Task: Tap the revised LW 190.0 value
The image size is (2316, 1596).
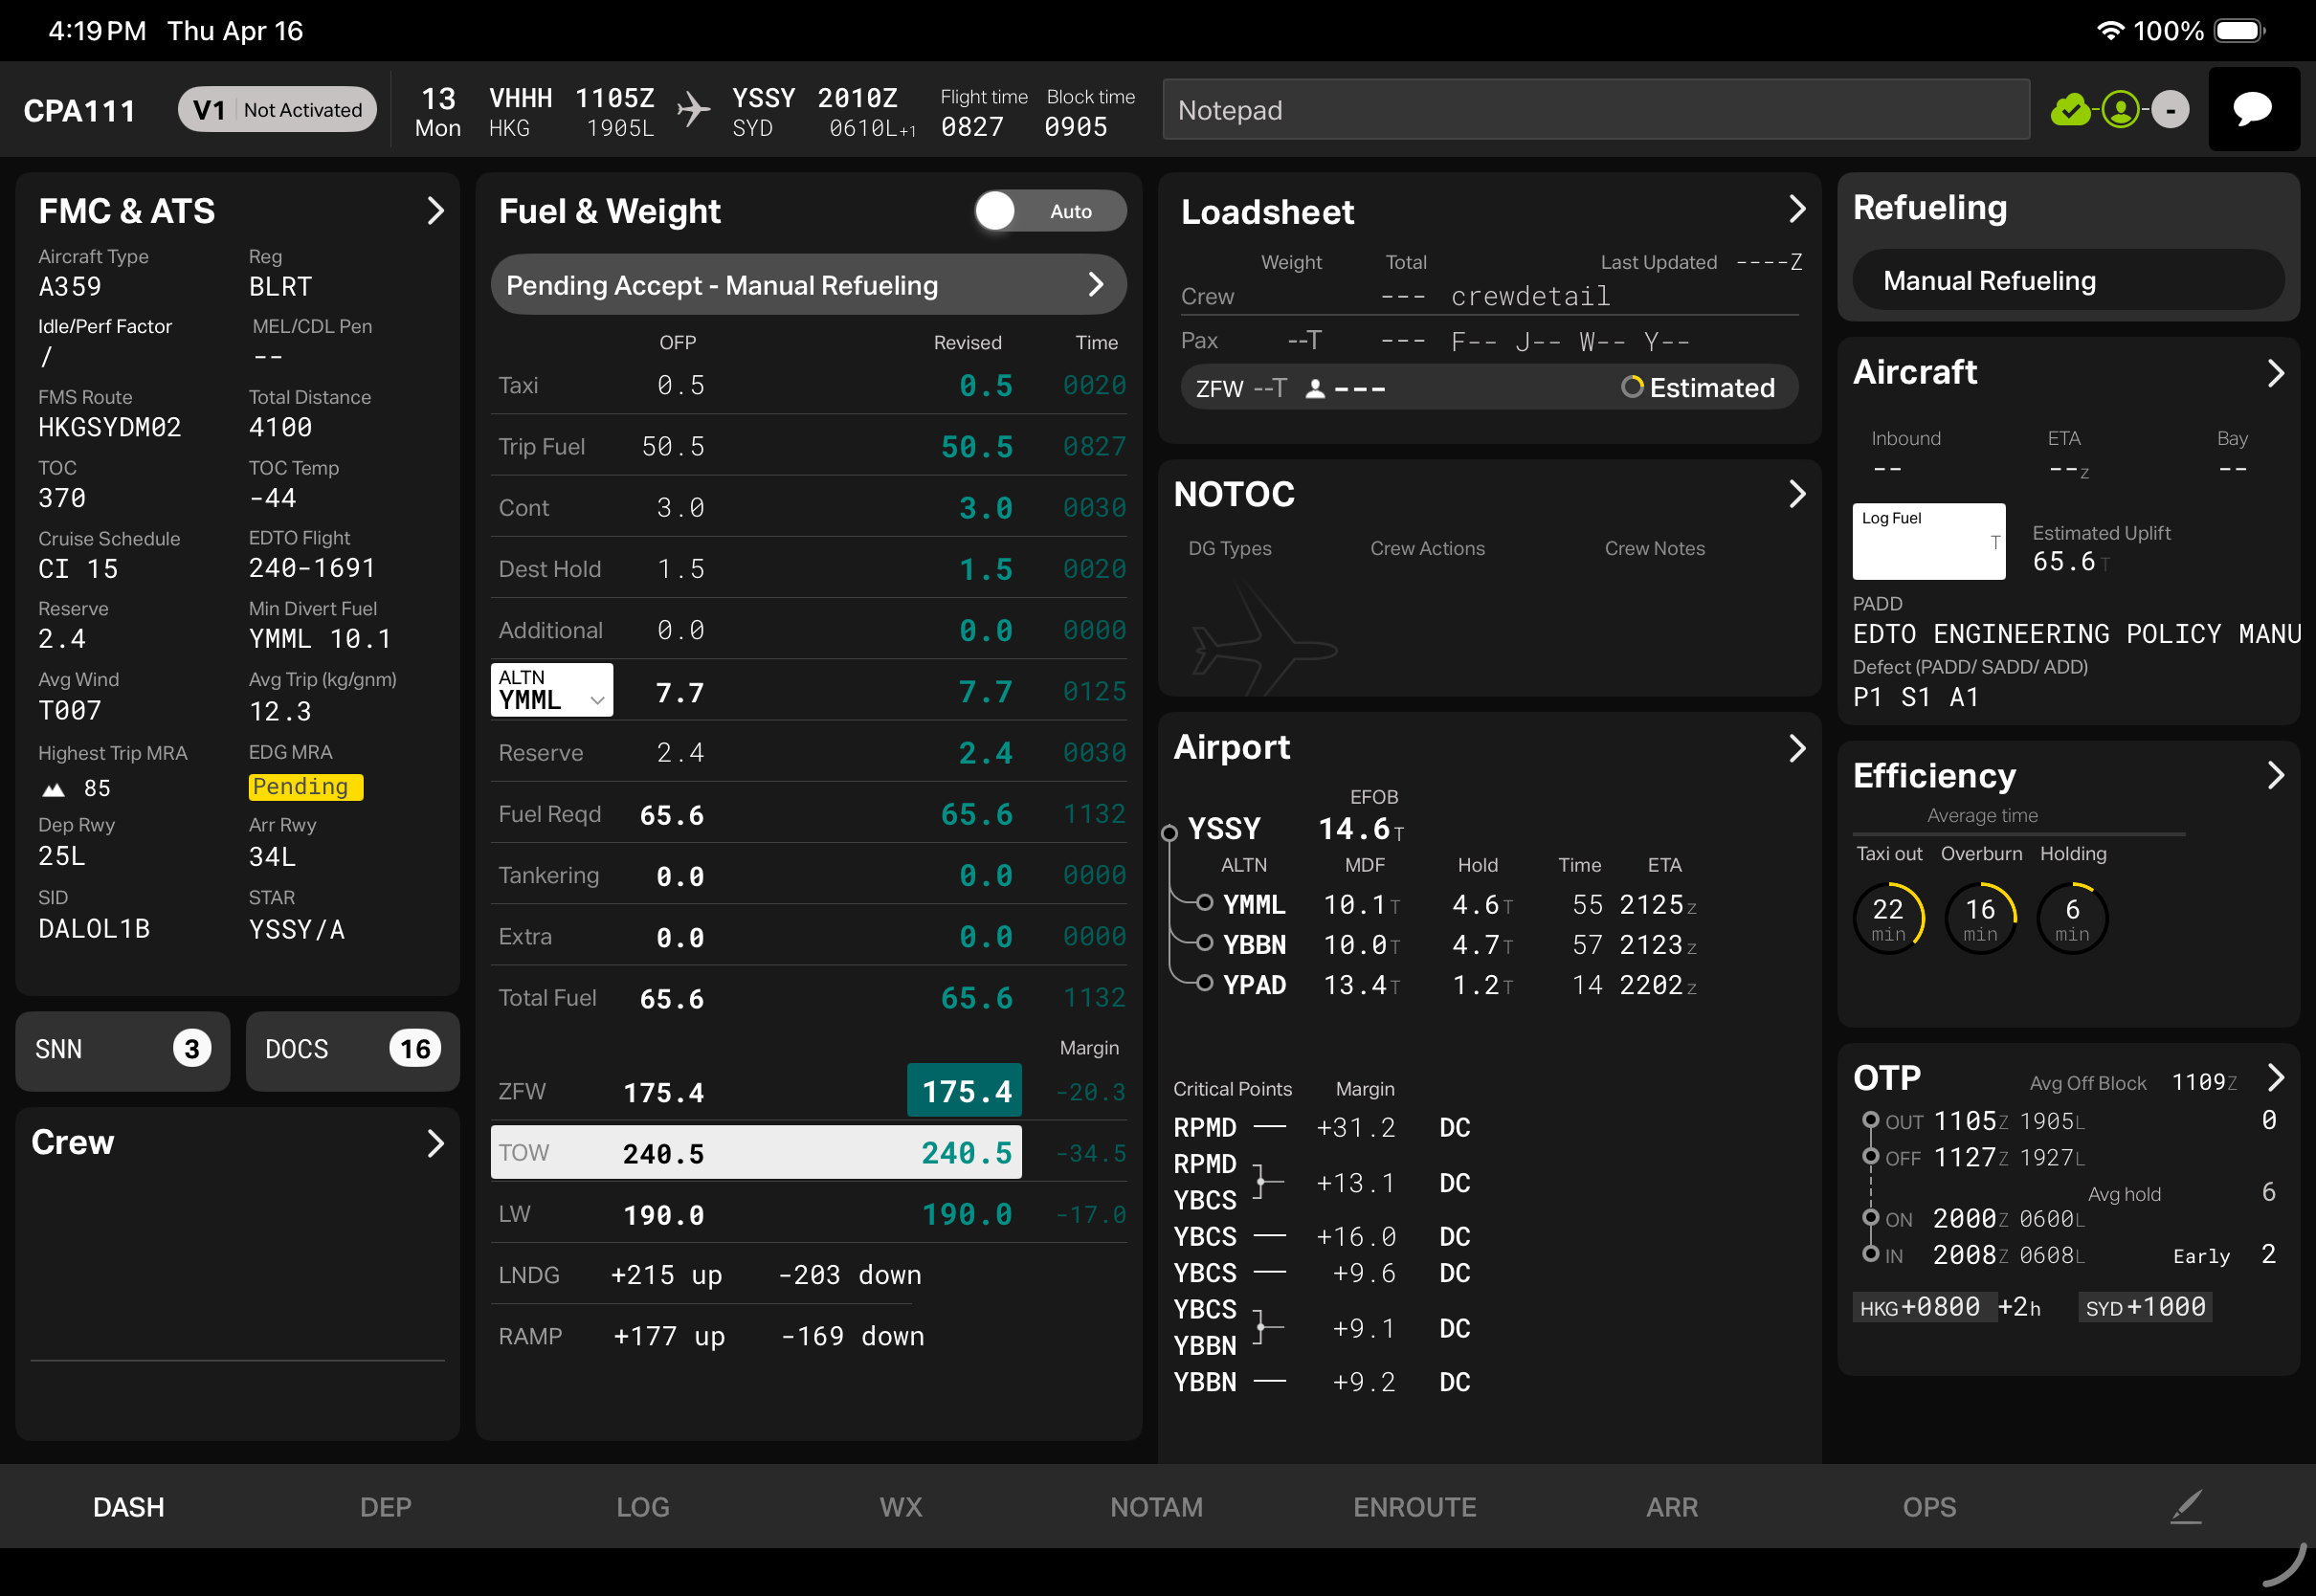Action: point(967,1215)
